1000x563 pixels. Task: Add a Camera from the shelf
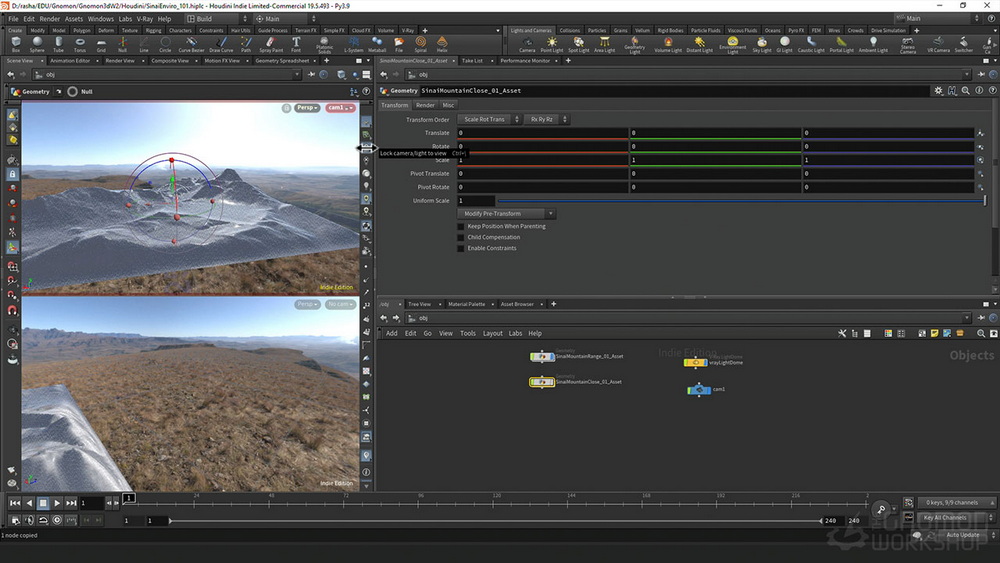click(527, 44)
